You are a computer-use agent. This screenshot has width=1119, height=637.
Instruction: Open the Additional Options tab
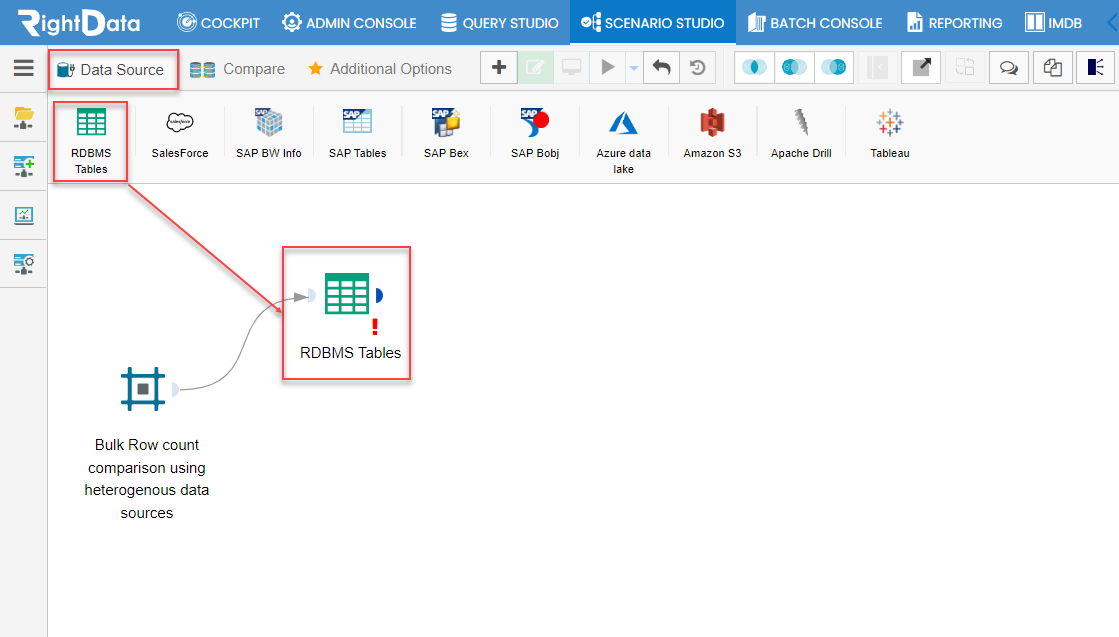[x=380, y=69]
